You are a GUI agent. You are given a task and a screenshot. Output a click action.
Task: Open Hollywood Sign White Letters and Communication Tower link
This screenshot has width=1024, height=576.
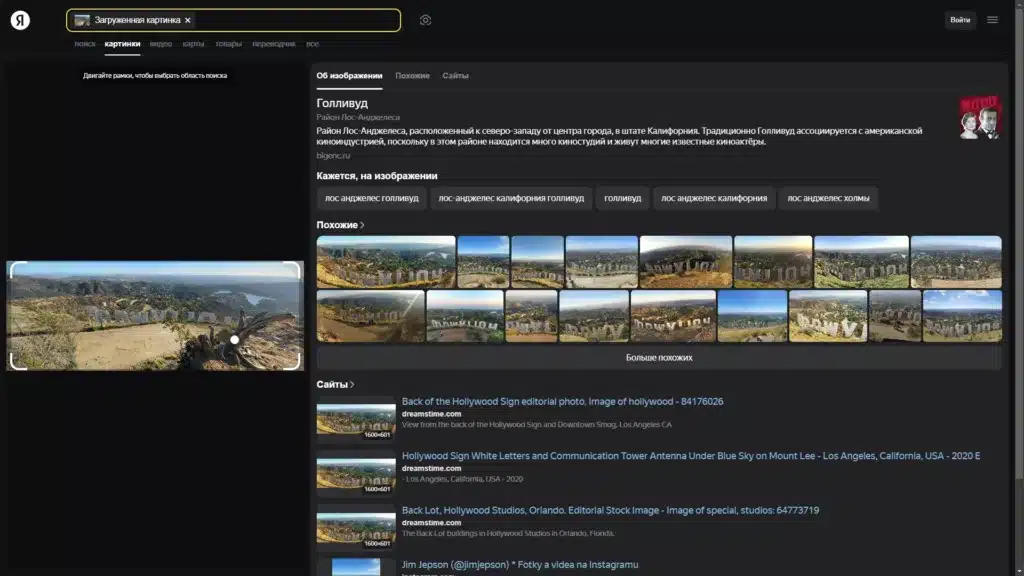[x=691, y=456]
